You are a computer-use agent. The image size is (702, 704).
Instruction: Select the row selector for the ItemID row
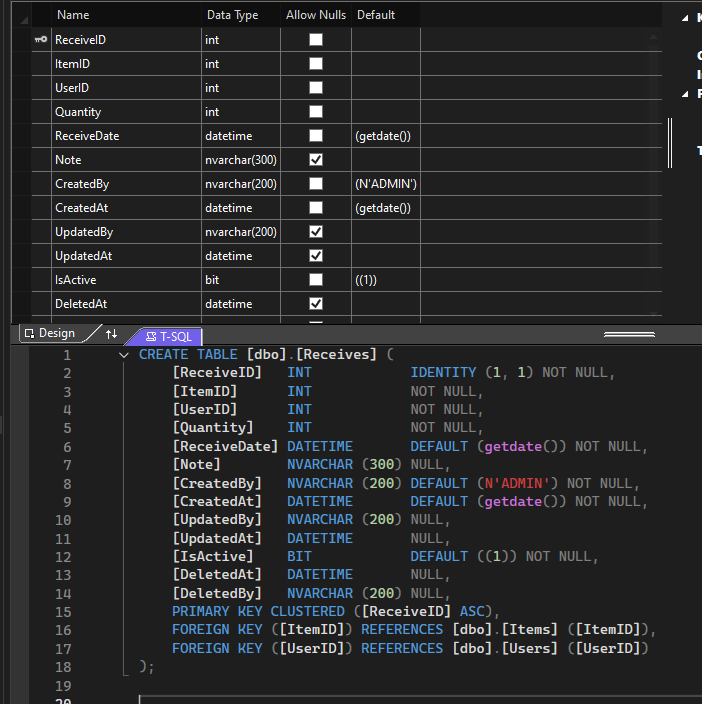[40, 64]
